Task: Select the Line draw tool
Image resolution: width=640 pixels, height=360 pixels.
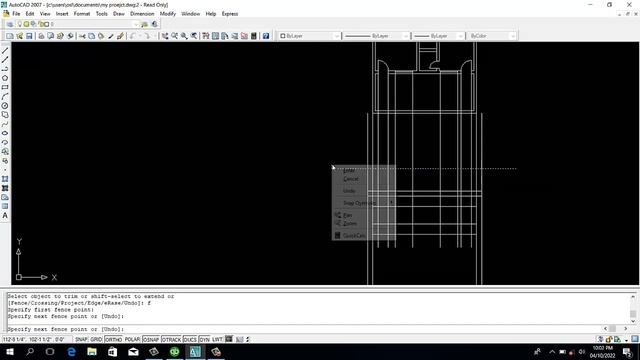Action: pos(5,51)
